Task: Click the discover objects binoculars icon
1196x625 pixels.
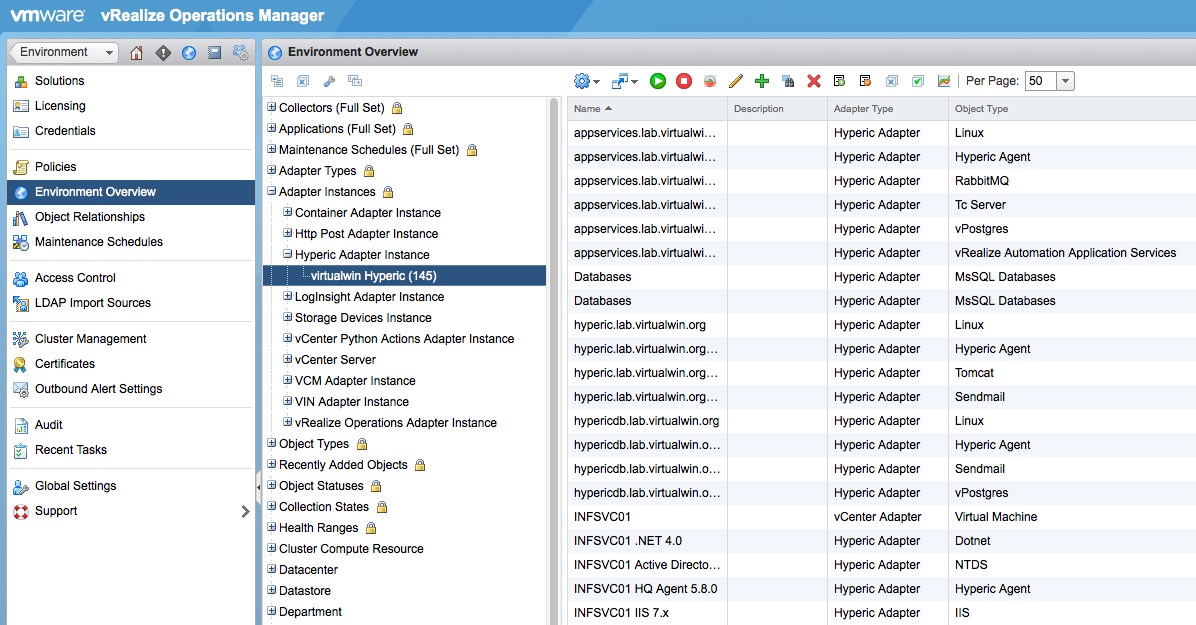Action: (x=788, y=81)
